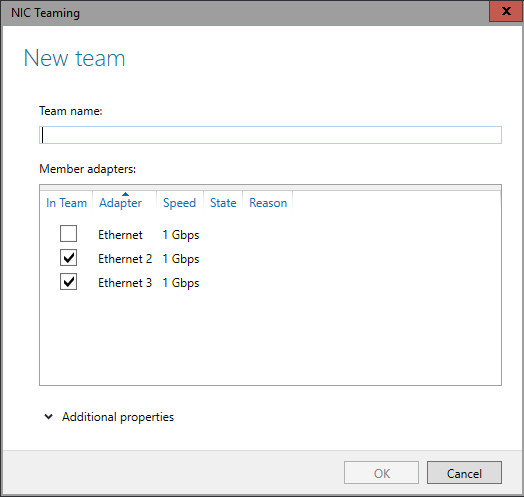This screenshot has height=497, width=524.
Task: Sort by the State column header
Action: coord(223,203)
